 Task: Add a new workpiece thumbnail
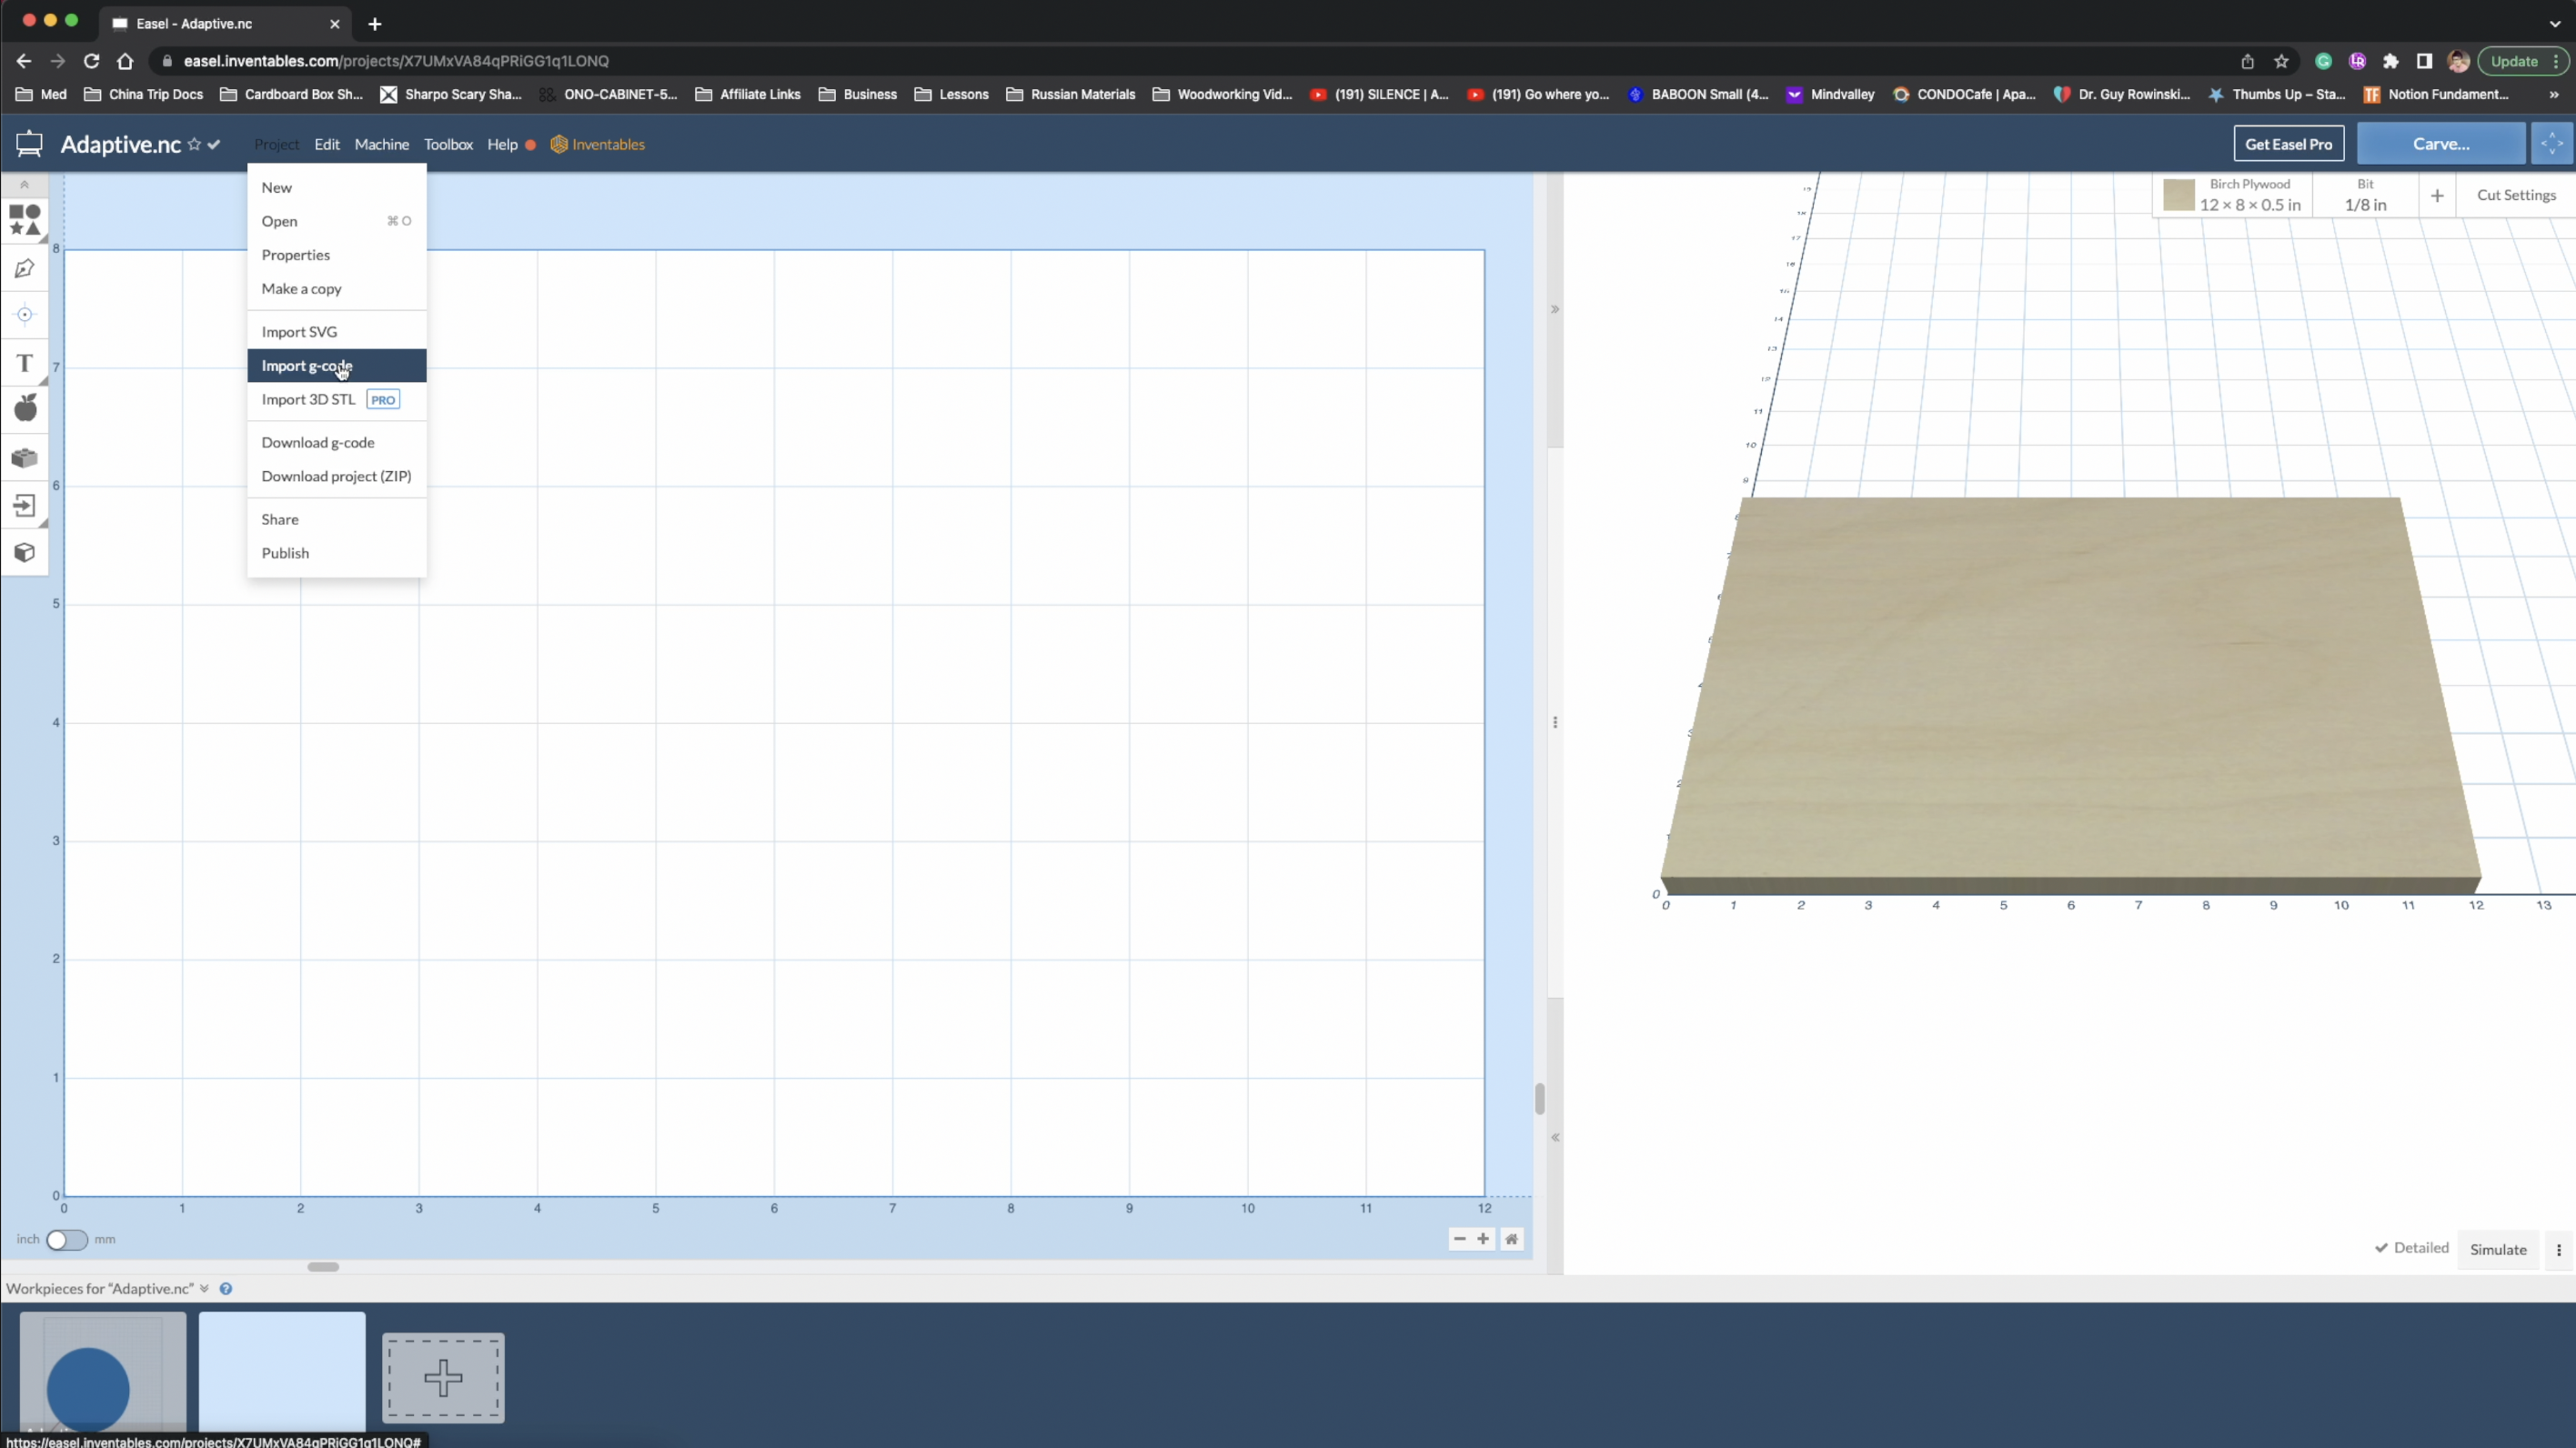(x=443, y=1377)
